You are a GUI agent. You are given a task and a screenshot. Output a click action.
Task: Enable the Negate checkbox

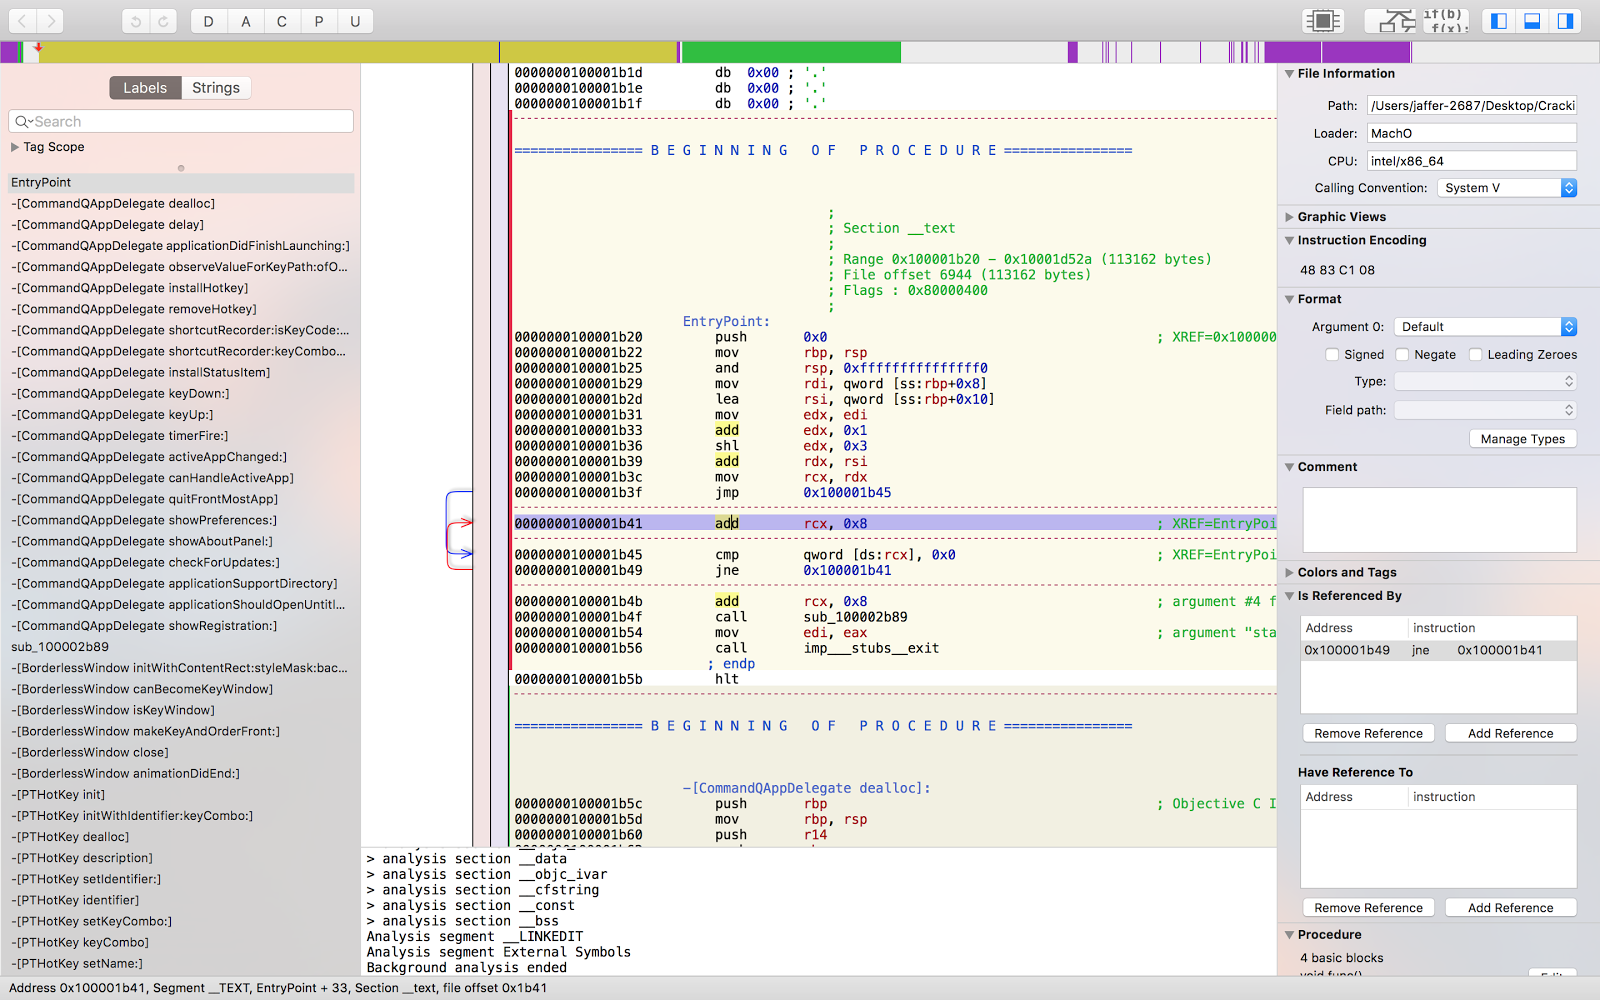1402,355
